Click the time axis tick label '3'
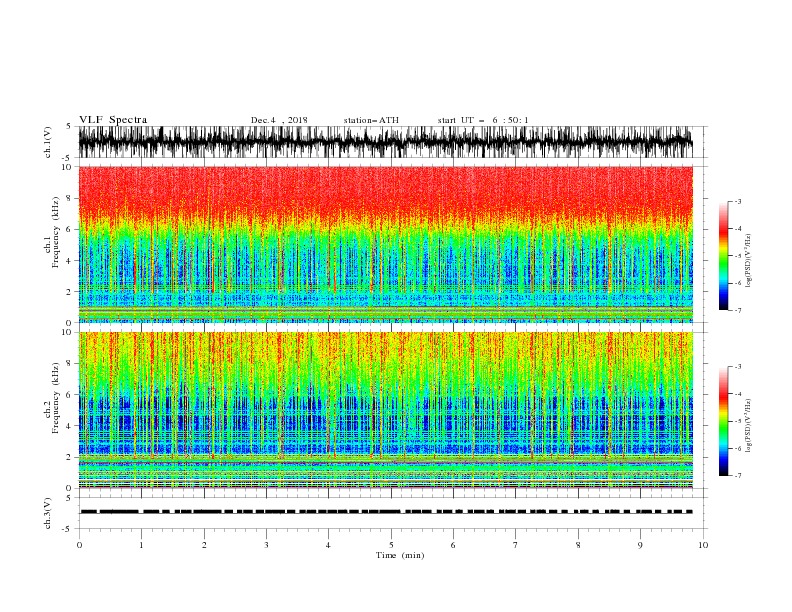 coord(266,545)
